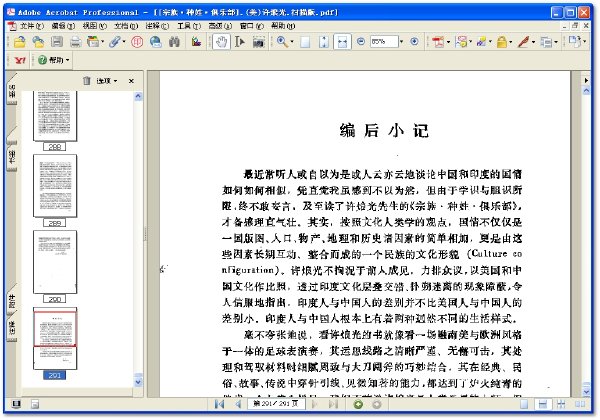
Task: Open the 文件 menu
Action: [32, 26]
